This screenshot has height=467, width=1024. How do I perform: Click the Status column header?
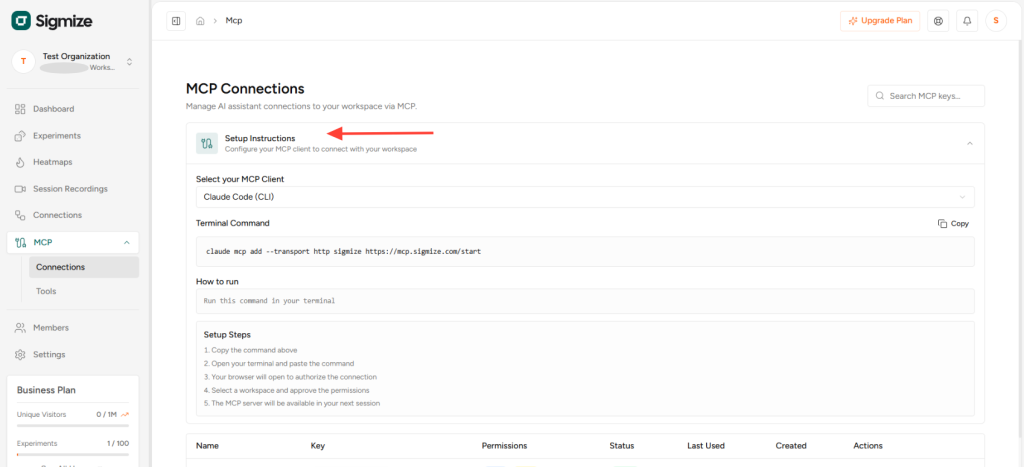tap(622, 446)
